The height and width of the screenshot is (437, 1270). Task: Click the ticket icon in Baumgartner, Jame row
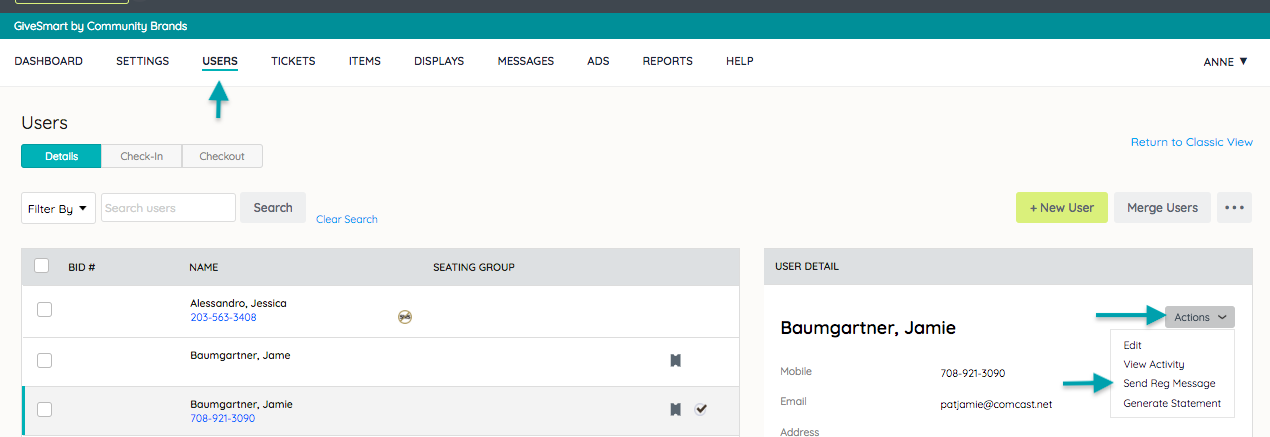pyautogui.click(x=676, y=360)
